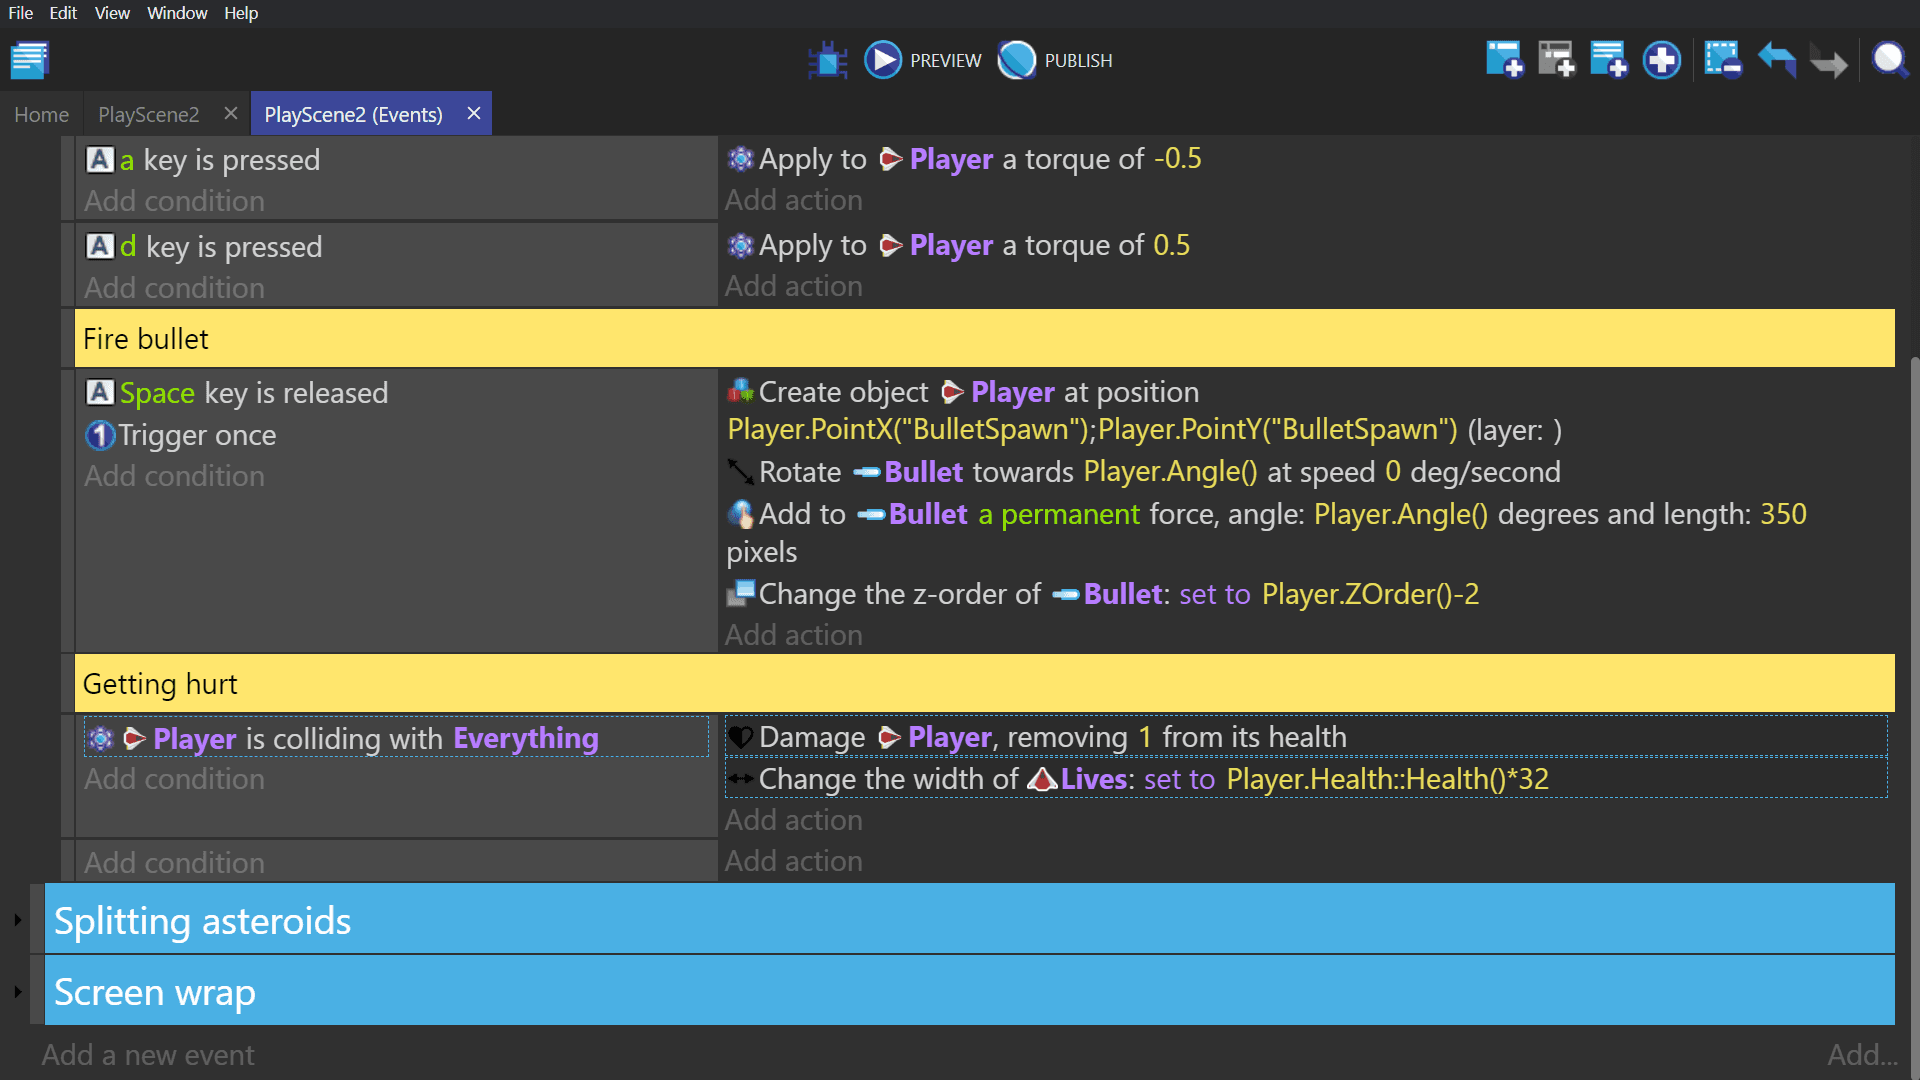Switch to the PlayScene2 tab

coord(148,115)
